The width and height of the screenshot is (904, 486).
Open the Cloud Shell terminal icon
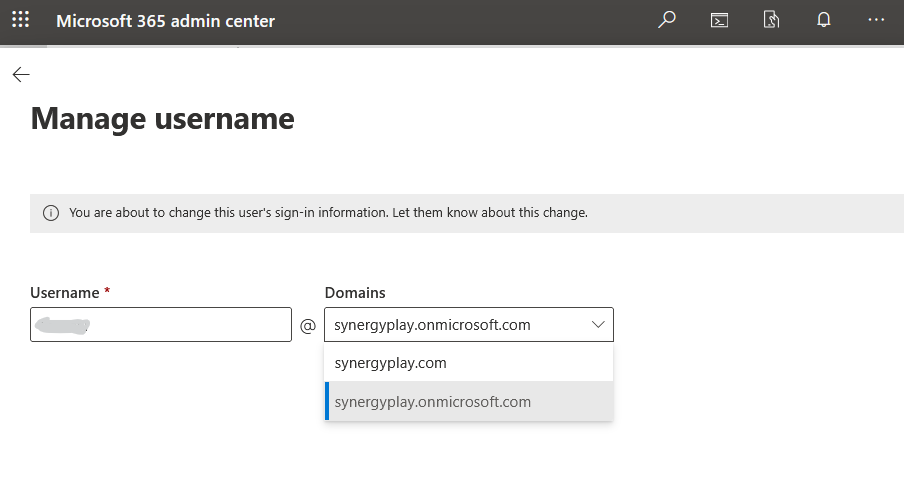click(719, 21)
